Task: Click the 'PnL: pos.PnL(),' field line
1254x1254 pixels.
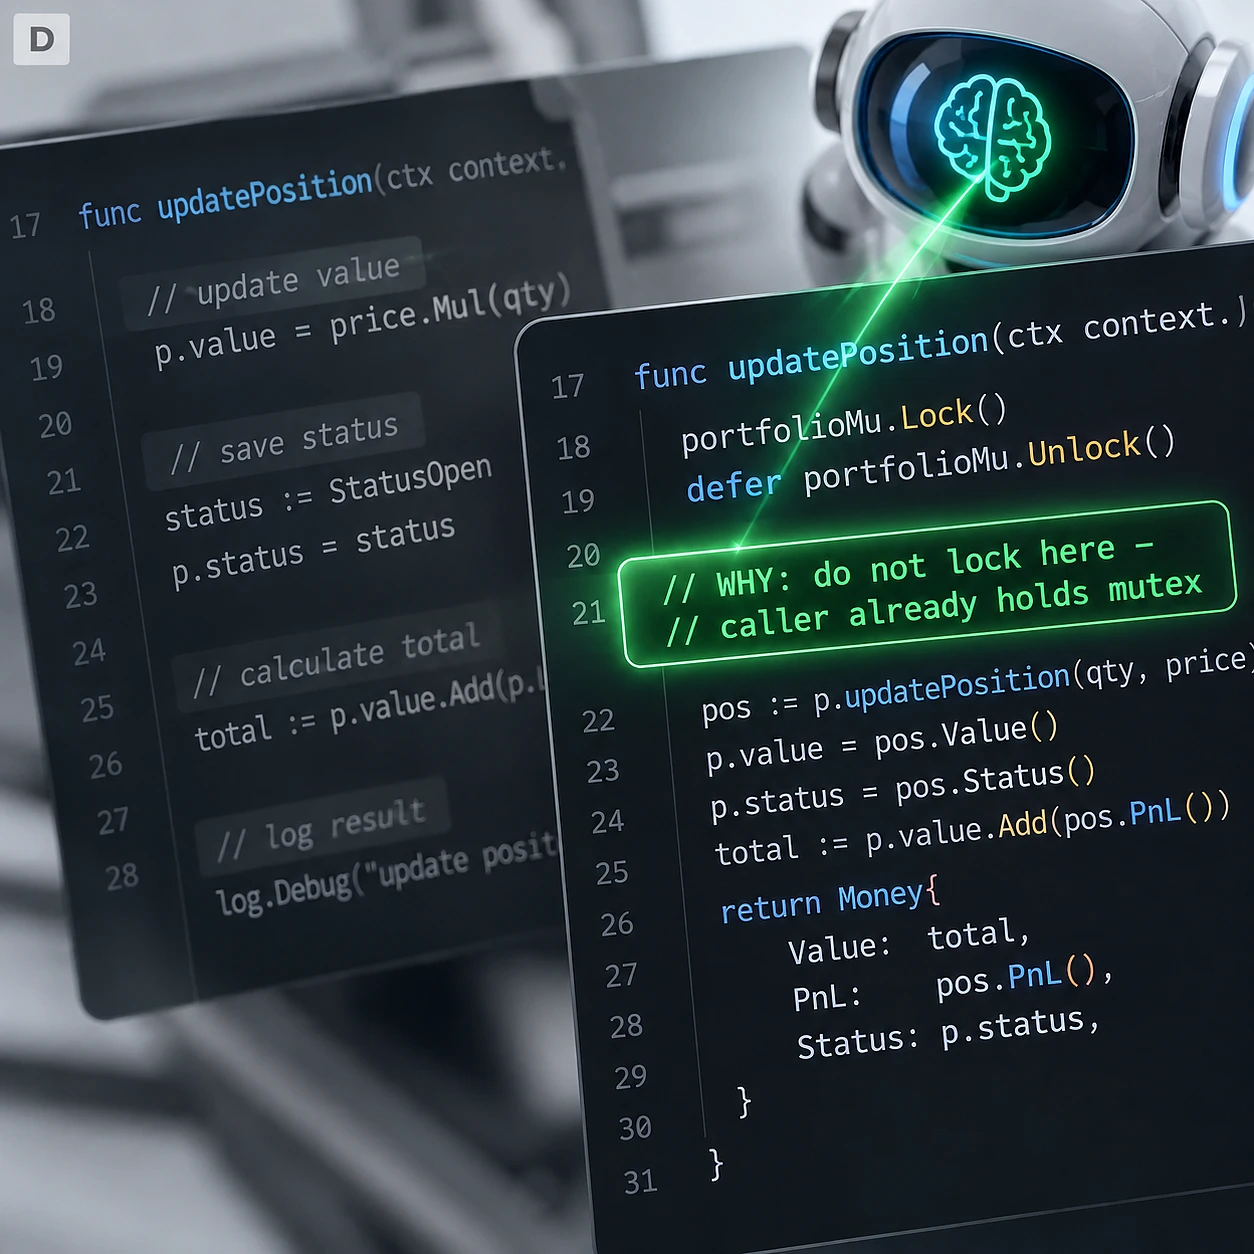Action: point(952,983)
